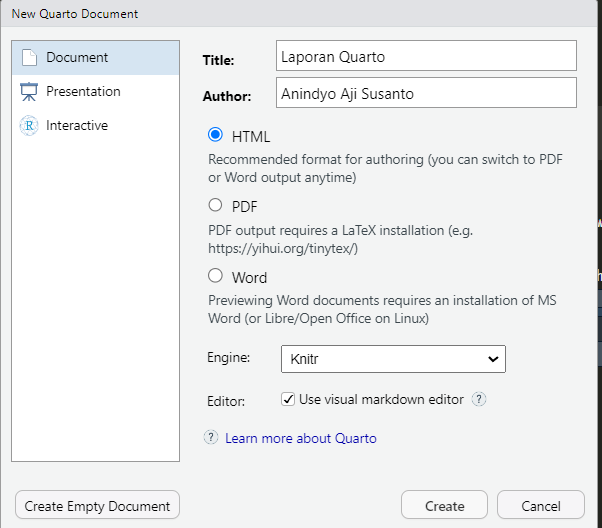Click the Engine dropdown chevron arrow
This screenshot has height=528, width=602.
493,359
